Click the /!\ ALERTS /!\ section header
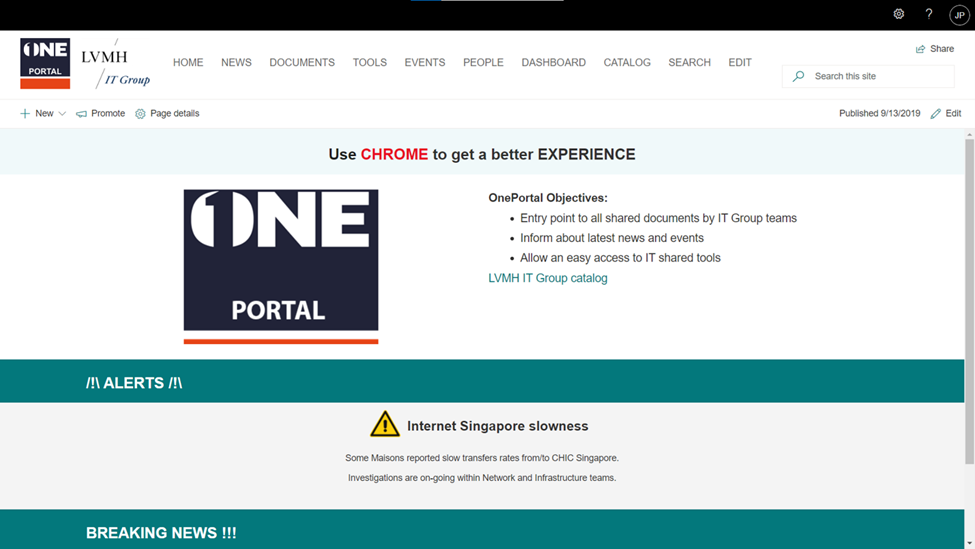975x549 pixels. tap(134, 383)
